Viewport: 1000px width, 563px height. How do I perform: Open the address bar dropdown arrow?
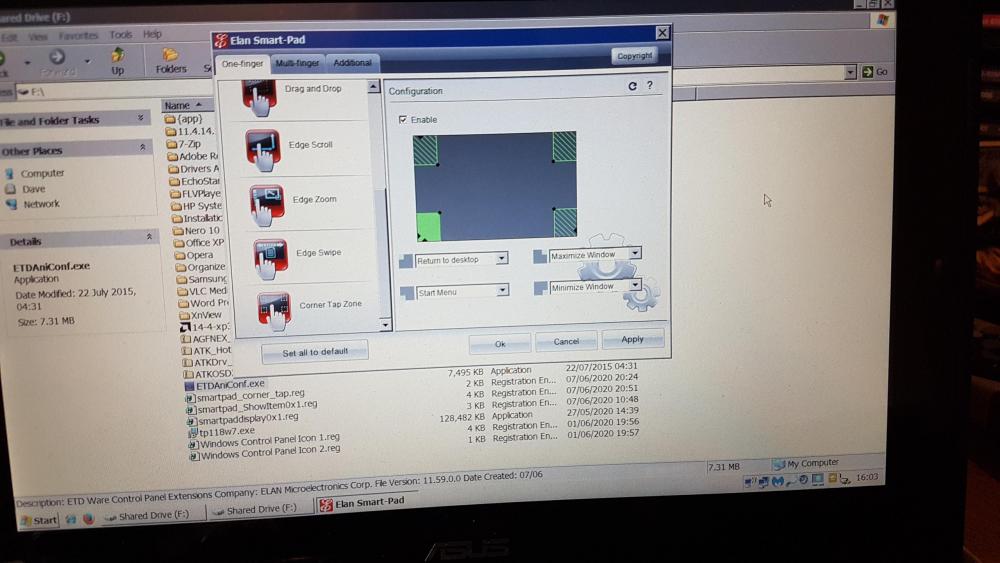[849, 73]
